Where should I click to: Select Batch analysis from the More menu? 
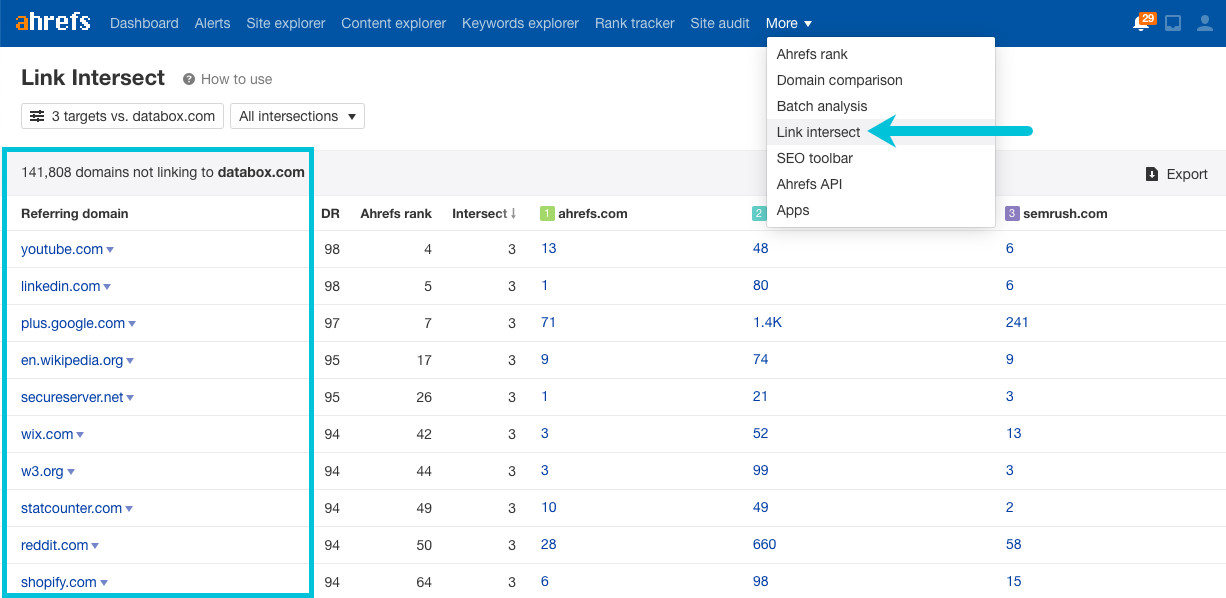tap(881, 106)
